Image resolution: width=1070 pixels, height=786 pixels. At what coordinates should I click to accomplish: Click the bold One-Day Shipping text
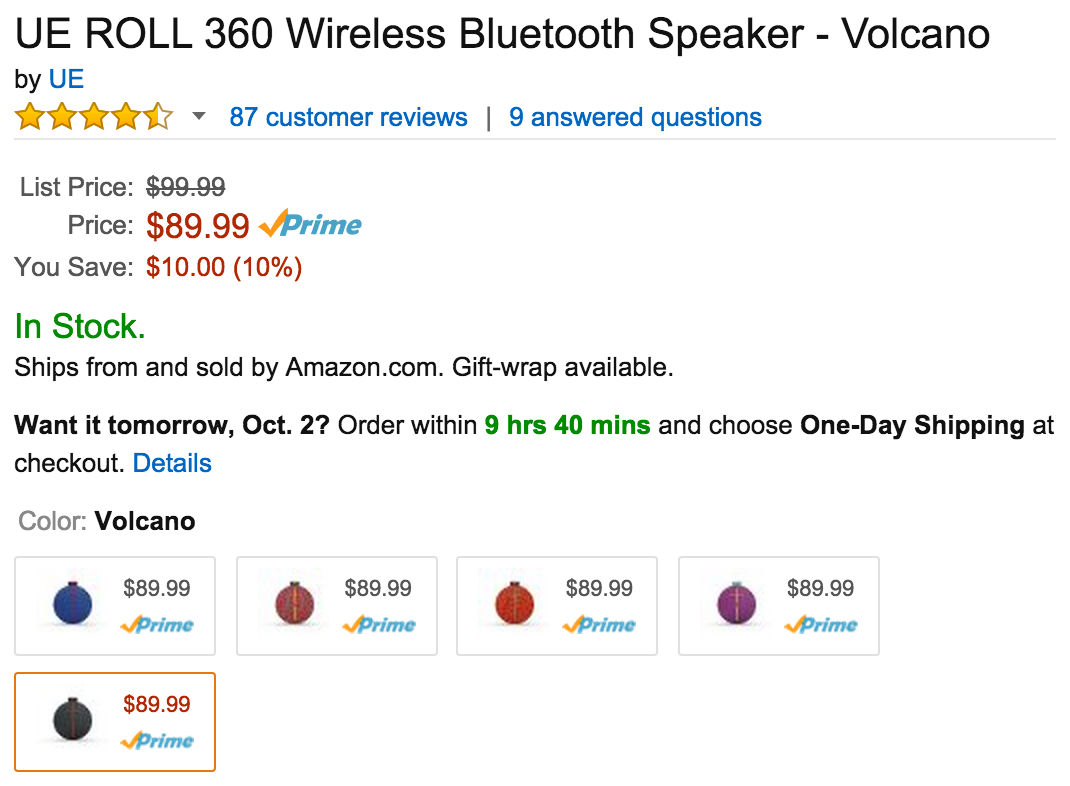tap(912, 425)
